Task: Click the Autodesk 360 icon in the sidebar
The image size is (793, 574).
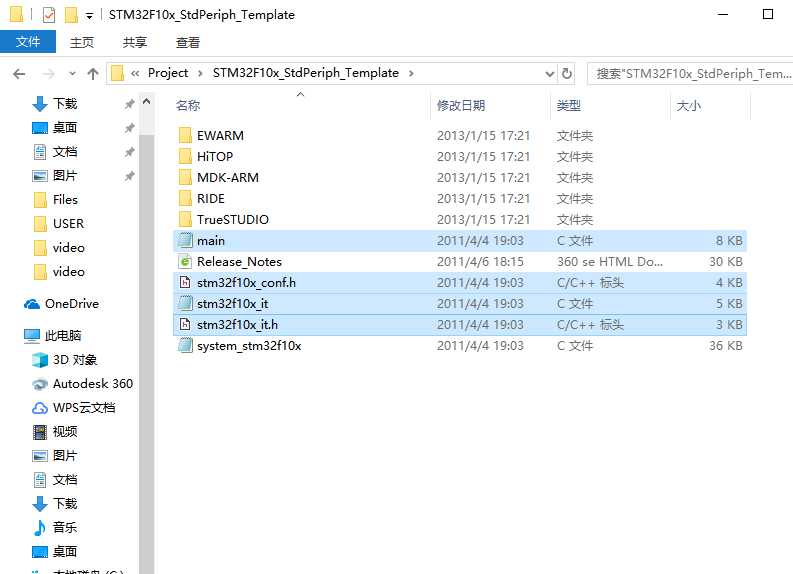Action: click(39, 384)
